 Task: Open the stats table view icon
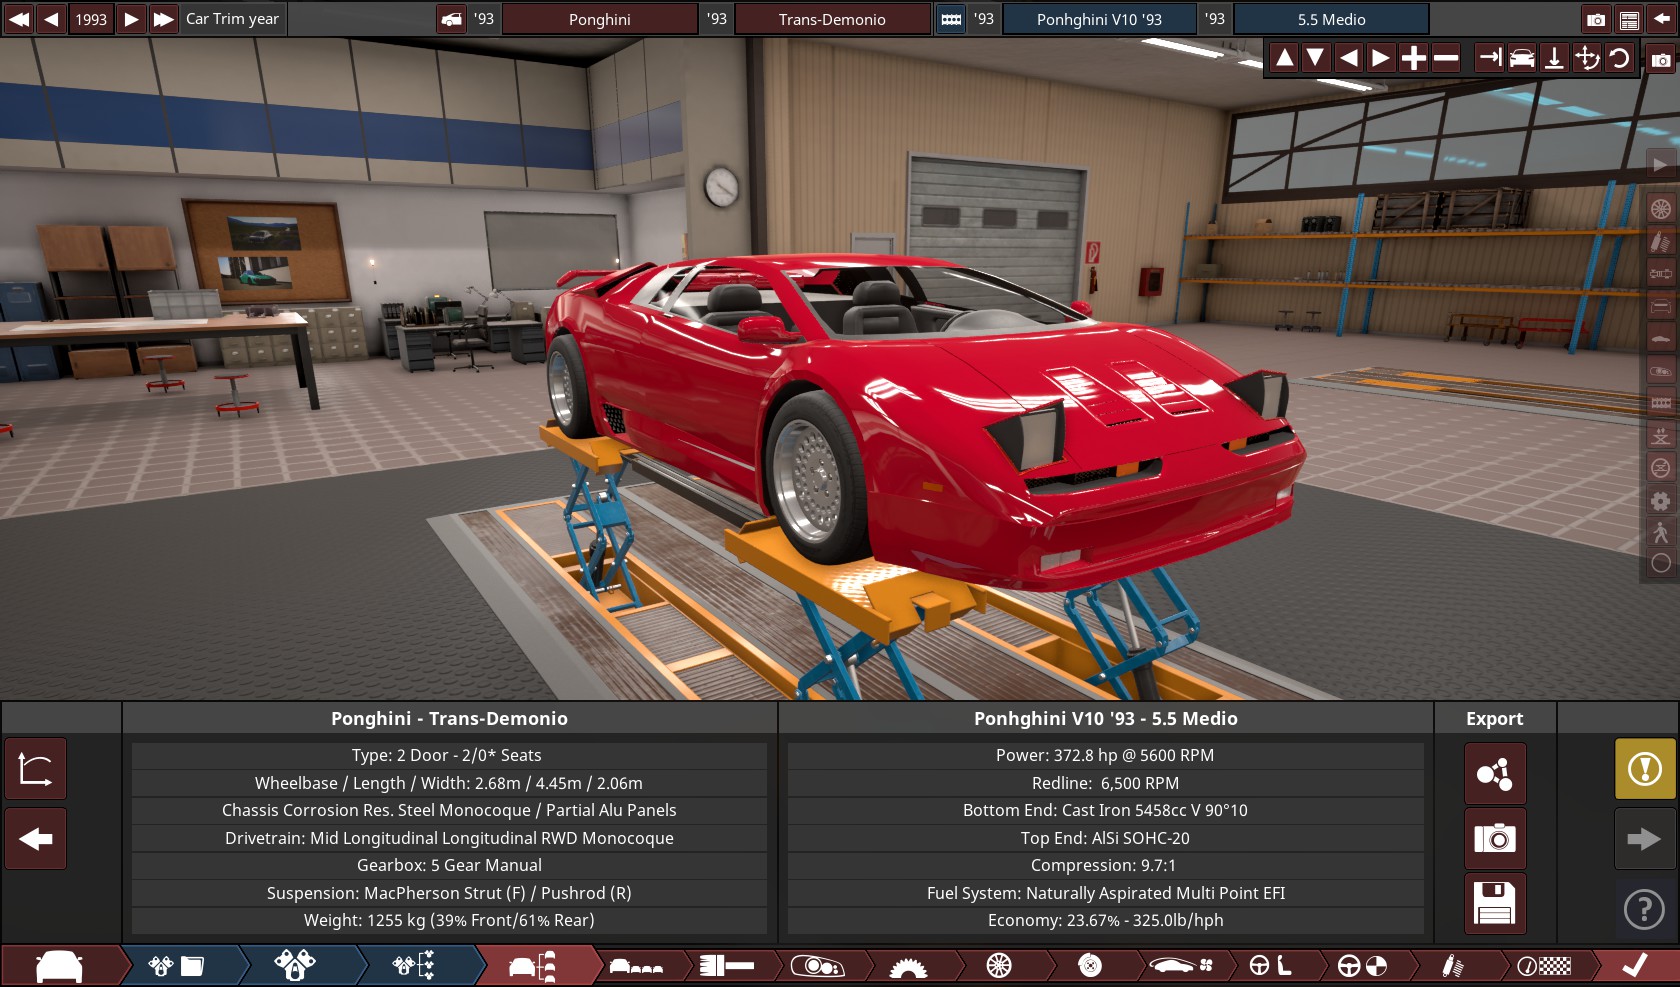pyautogui.click(x=1629, y=19)
